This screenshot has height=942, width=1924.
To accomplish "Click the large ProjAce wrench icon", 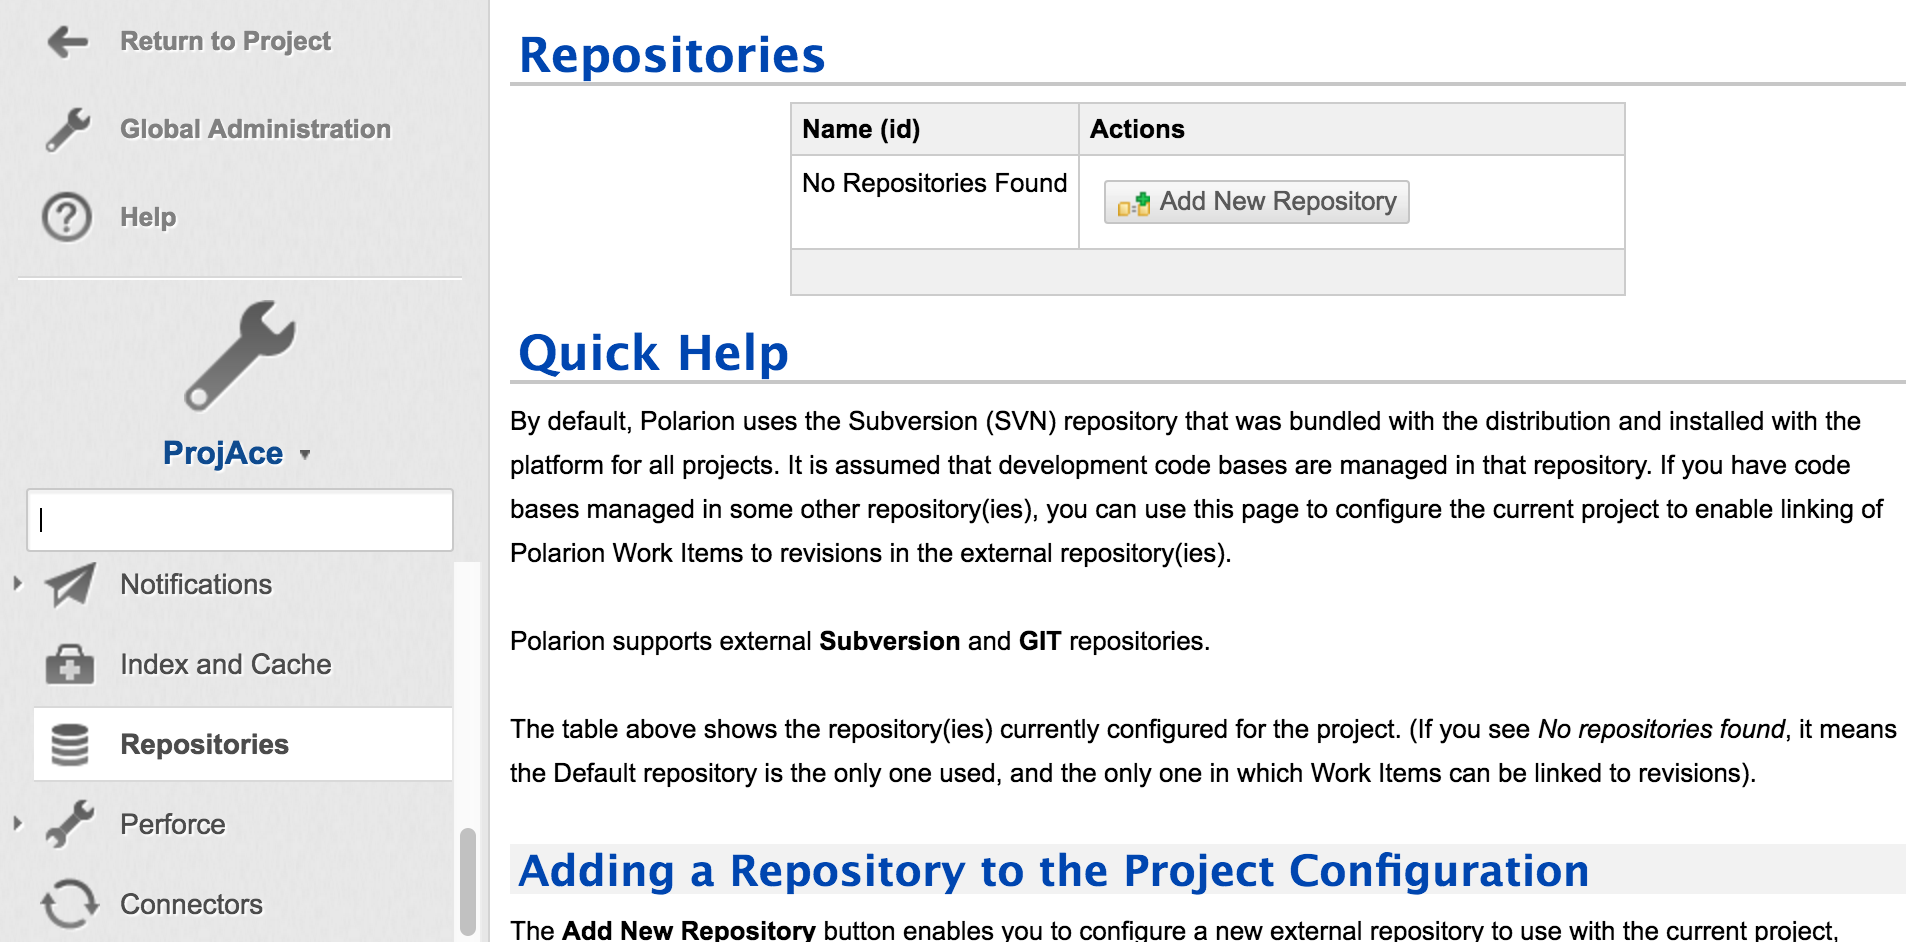I will point(240,356).
